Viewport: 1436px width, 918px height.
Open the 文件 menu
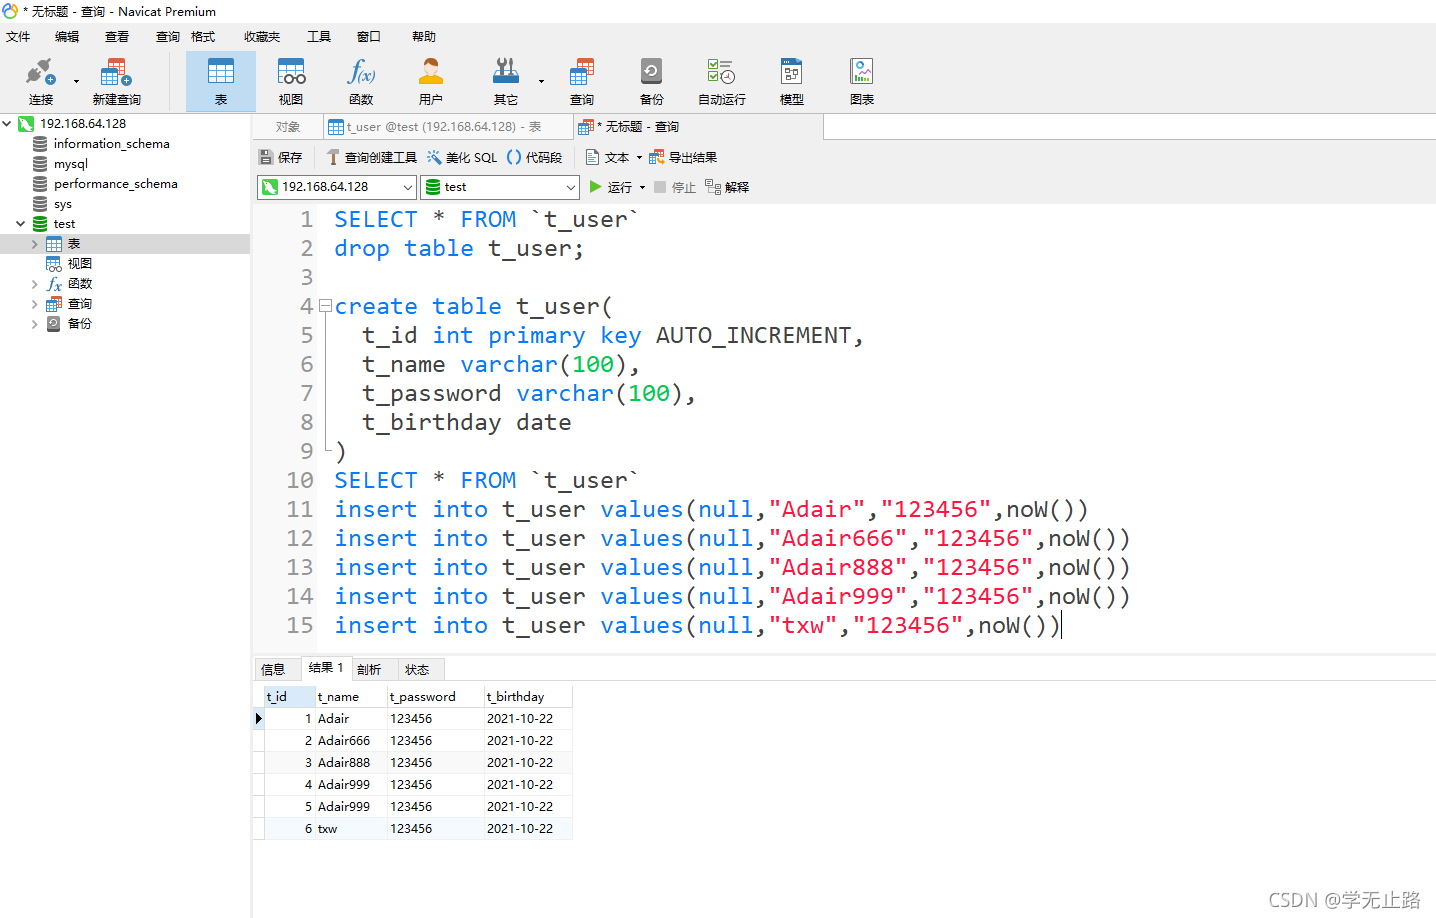pyautogui.click(x=18, y=37)
